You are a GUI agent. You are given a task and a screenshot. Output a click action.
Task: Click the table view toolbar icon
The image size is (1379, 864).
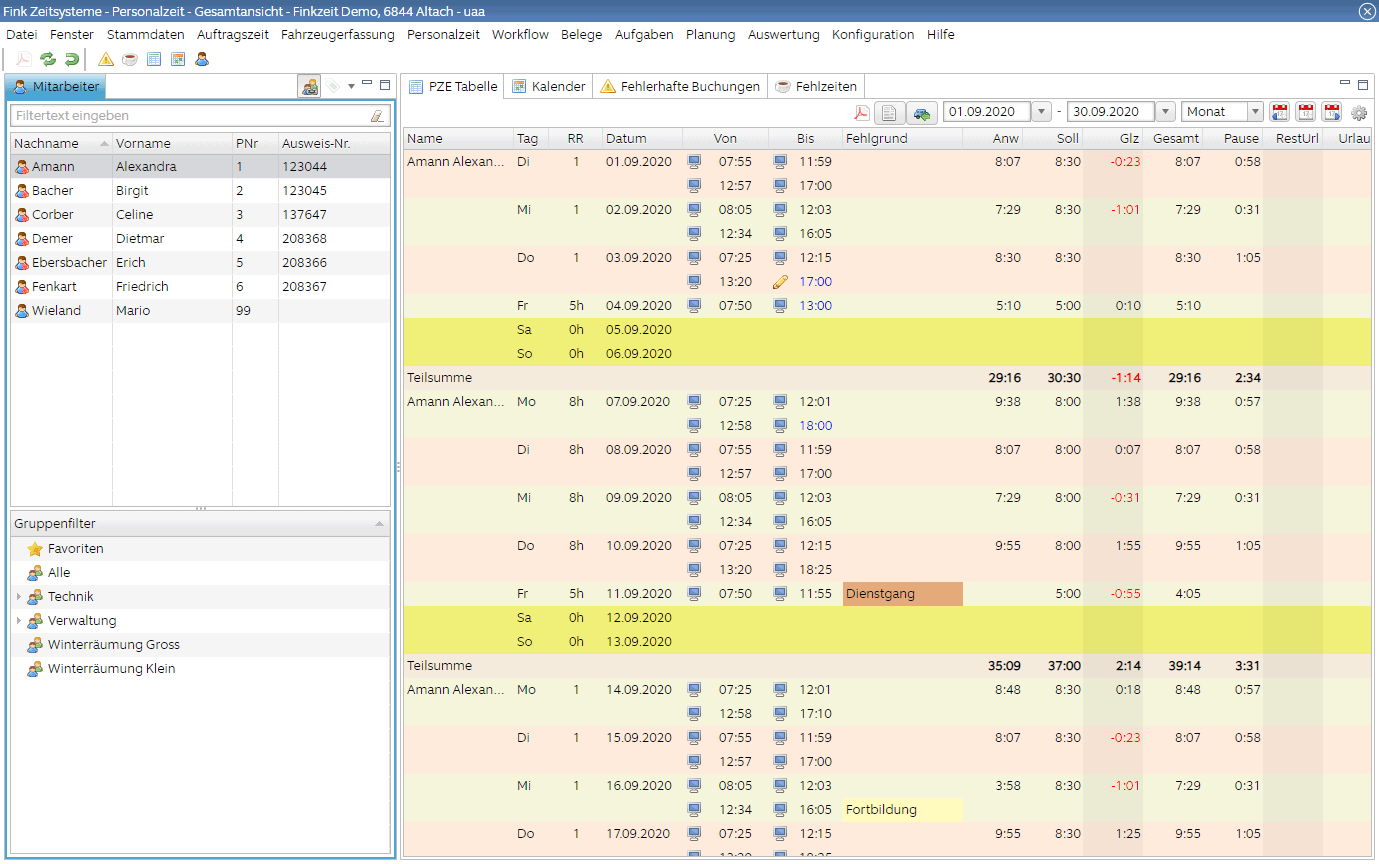(154, 59)
